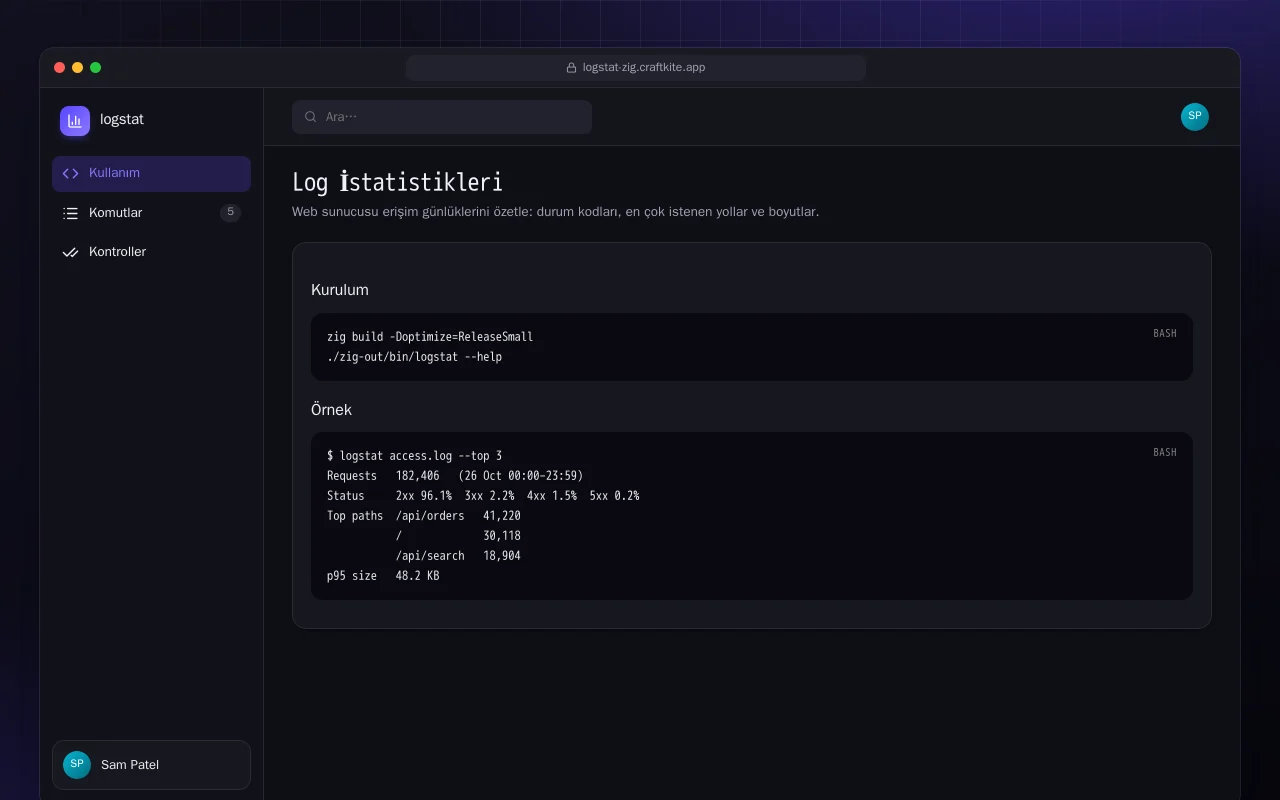Focus the Ara search field
1280x800 pixels.
[442, 117]
